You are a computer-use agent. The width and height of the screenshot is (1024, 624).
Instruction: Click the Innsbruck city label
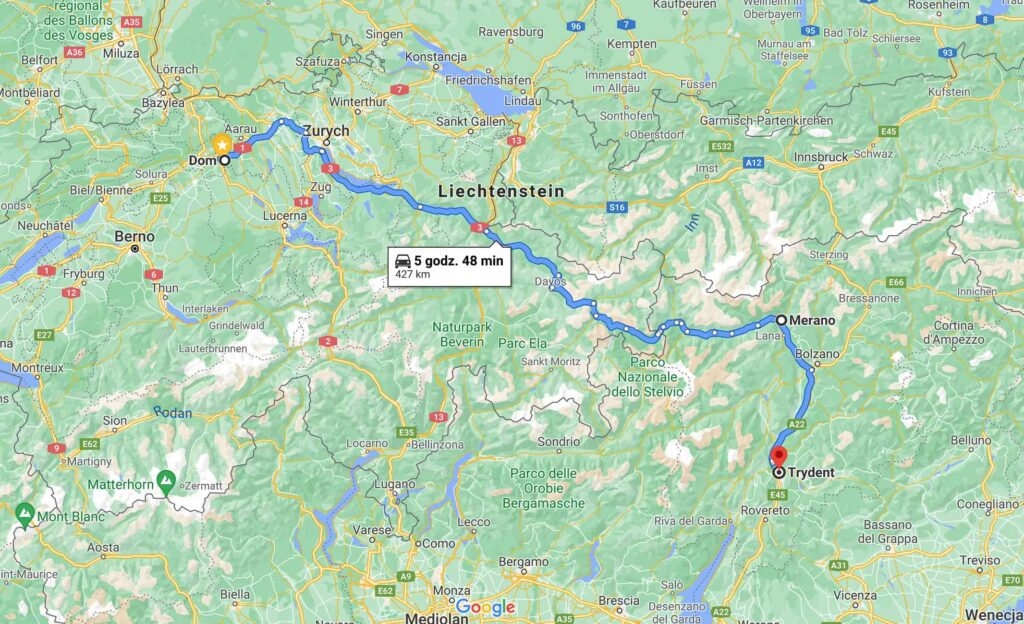[821, 157]
